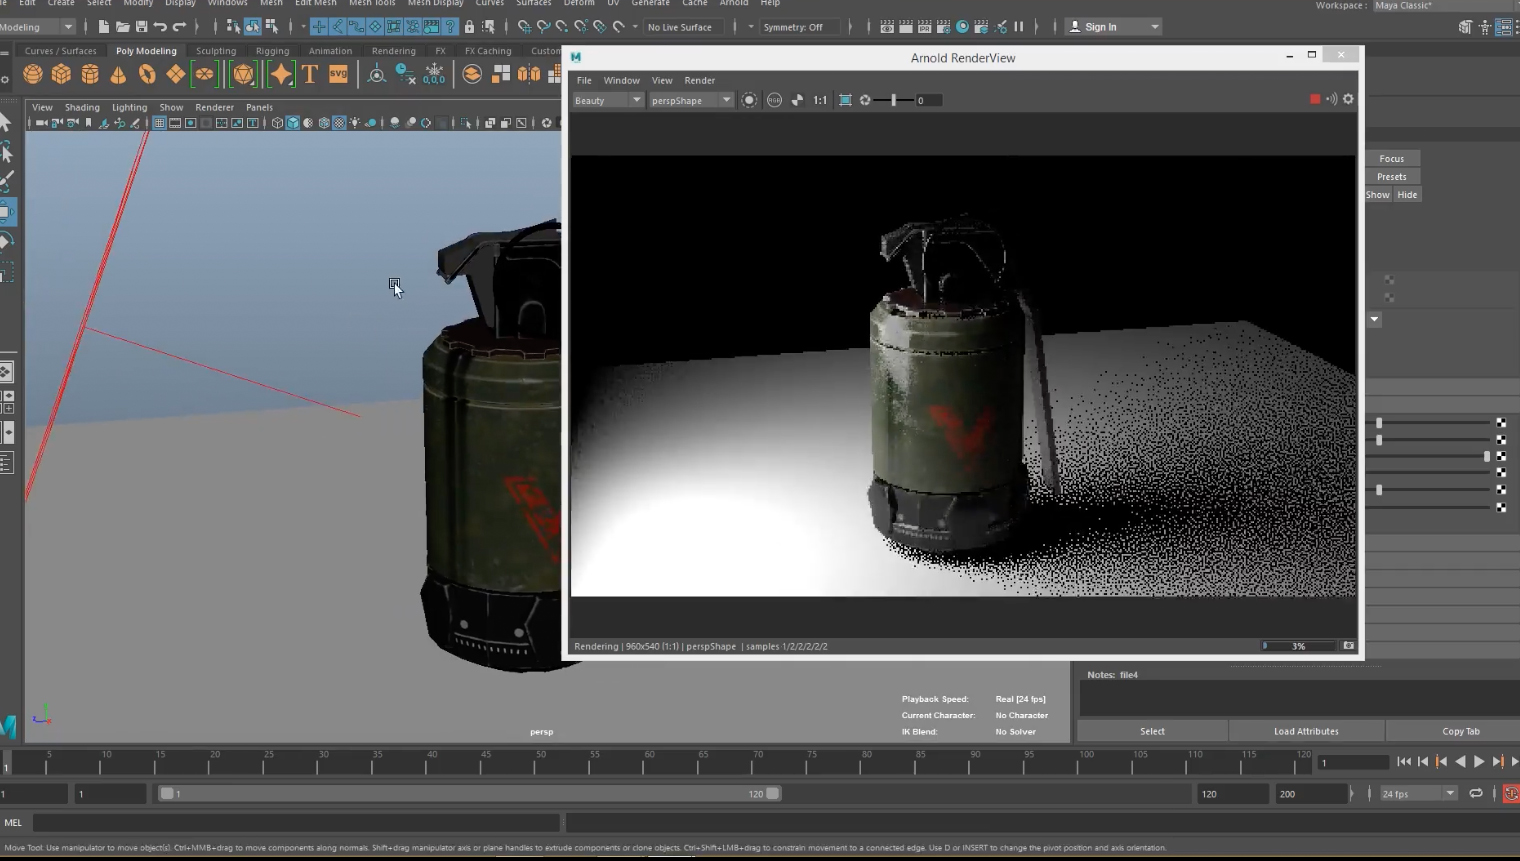
Task: Save the scene with the floppy icon
Action: coord(141,27)
